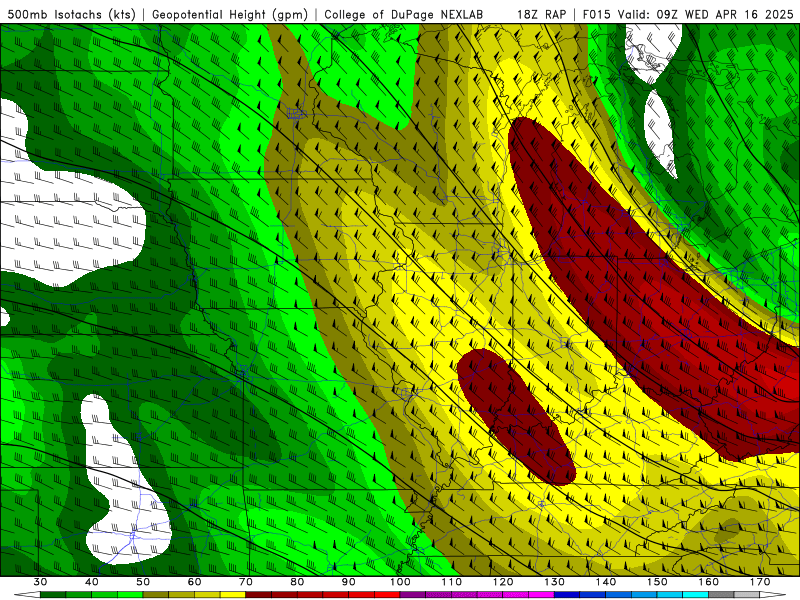Click the 'F015' forecast hour text
This screenshot has height=600, width=800.
(597, 14)
